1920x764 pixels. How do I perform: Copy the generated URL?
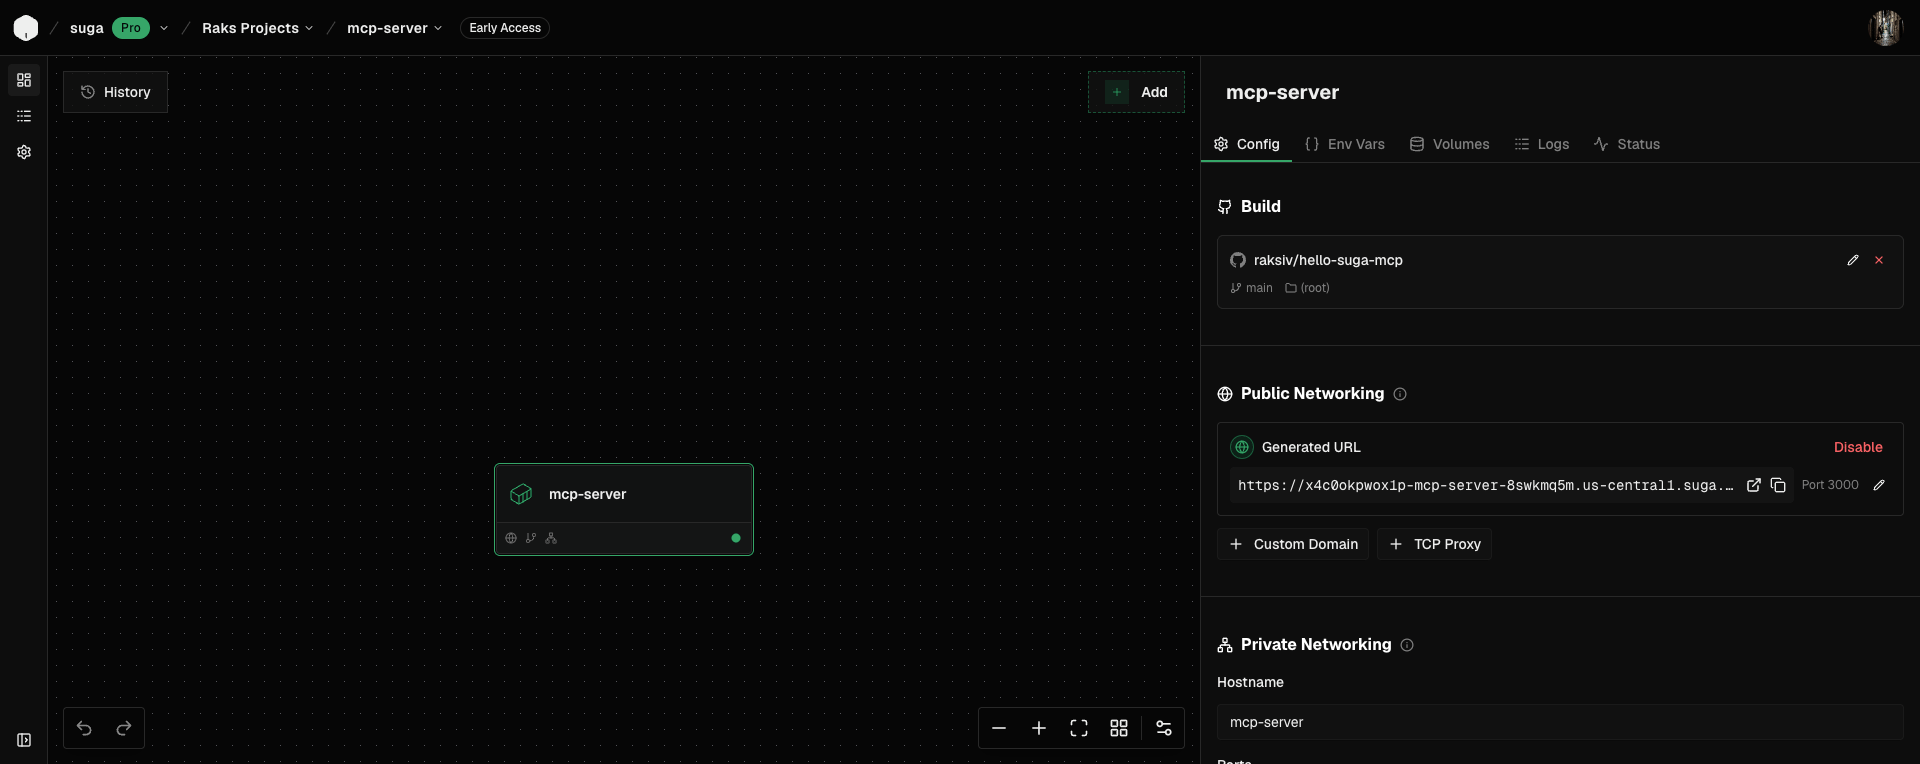pyautogui.click(x=1778, y=485)
